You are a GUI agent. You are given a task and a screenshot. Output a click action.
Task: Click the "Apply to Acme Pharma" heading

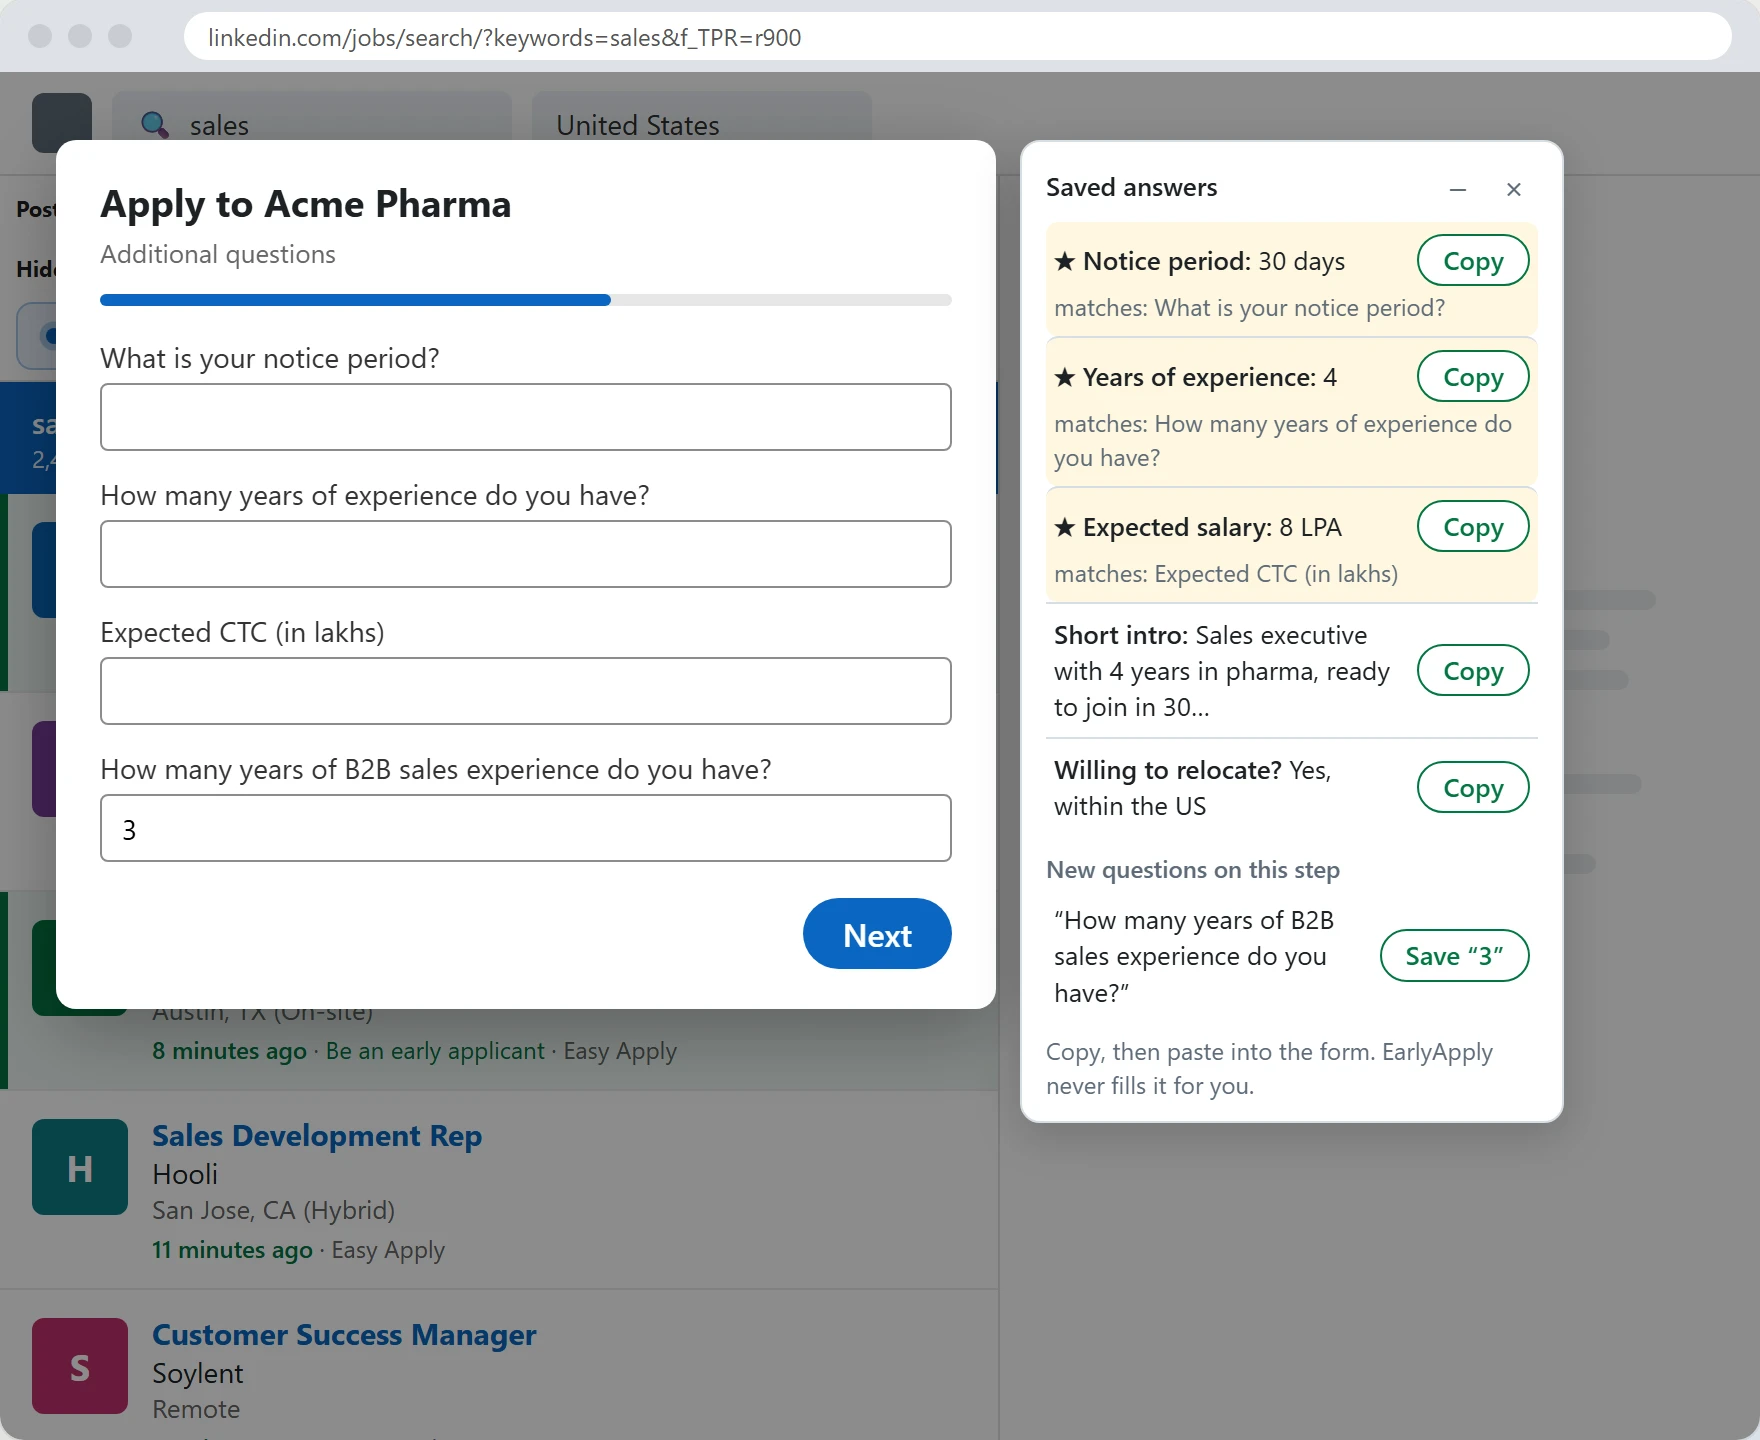[306, 205]
